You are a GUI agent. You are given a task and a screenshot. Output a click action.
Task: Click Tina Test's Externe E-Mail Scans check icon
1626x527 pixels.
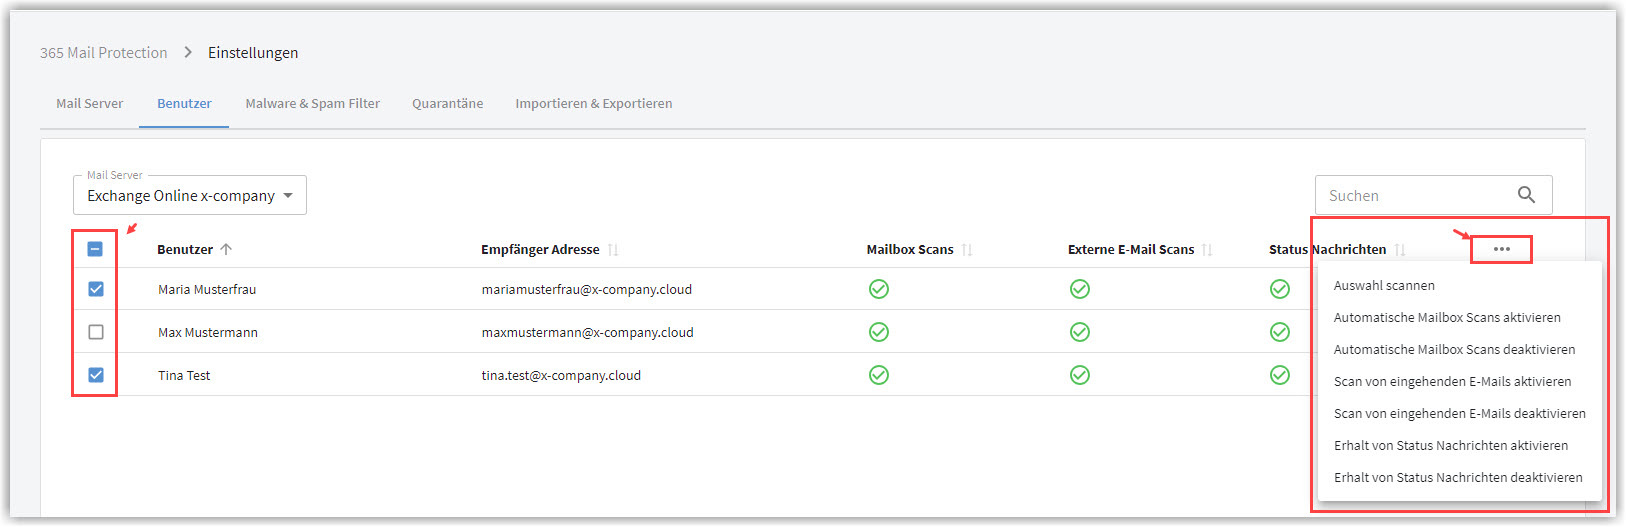pyautogui.click(x=1080, y=375)
